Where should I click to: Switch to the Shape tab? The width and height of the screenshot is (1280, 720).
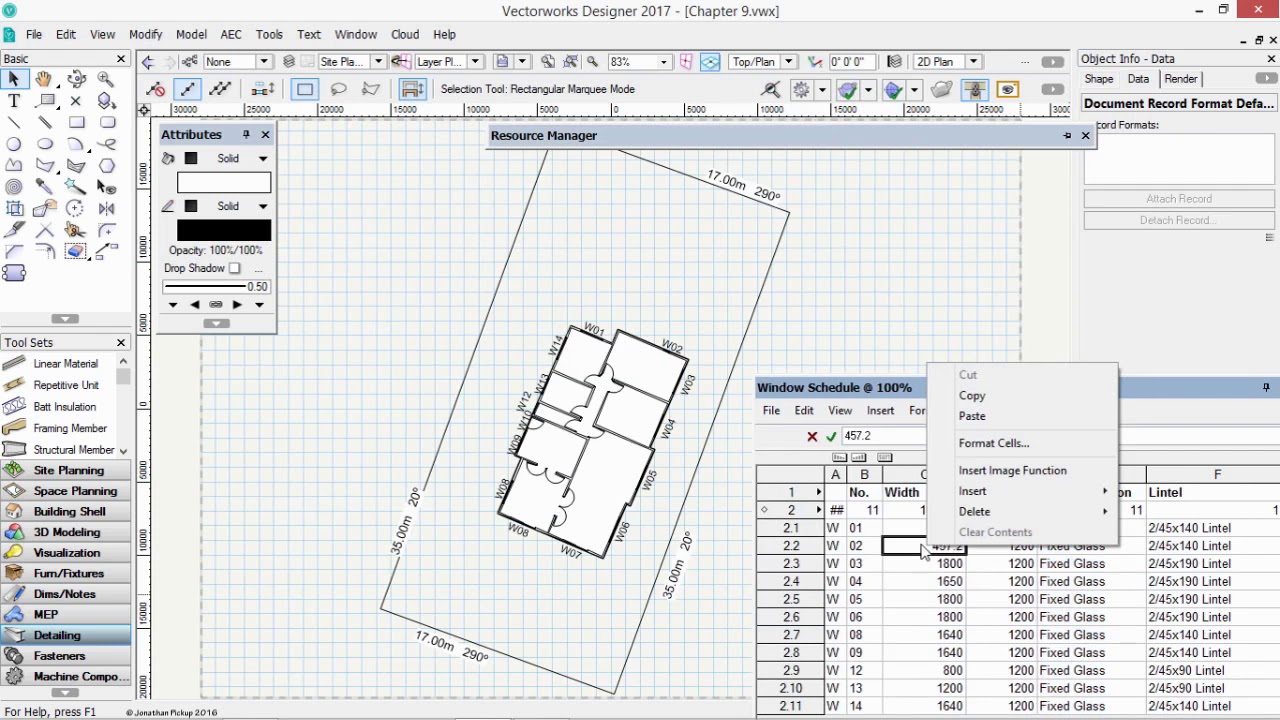pos(1099,79)
